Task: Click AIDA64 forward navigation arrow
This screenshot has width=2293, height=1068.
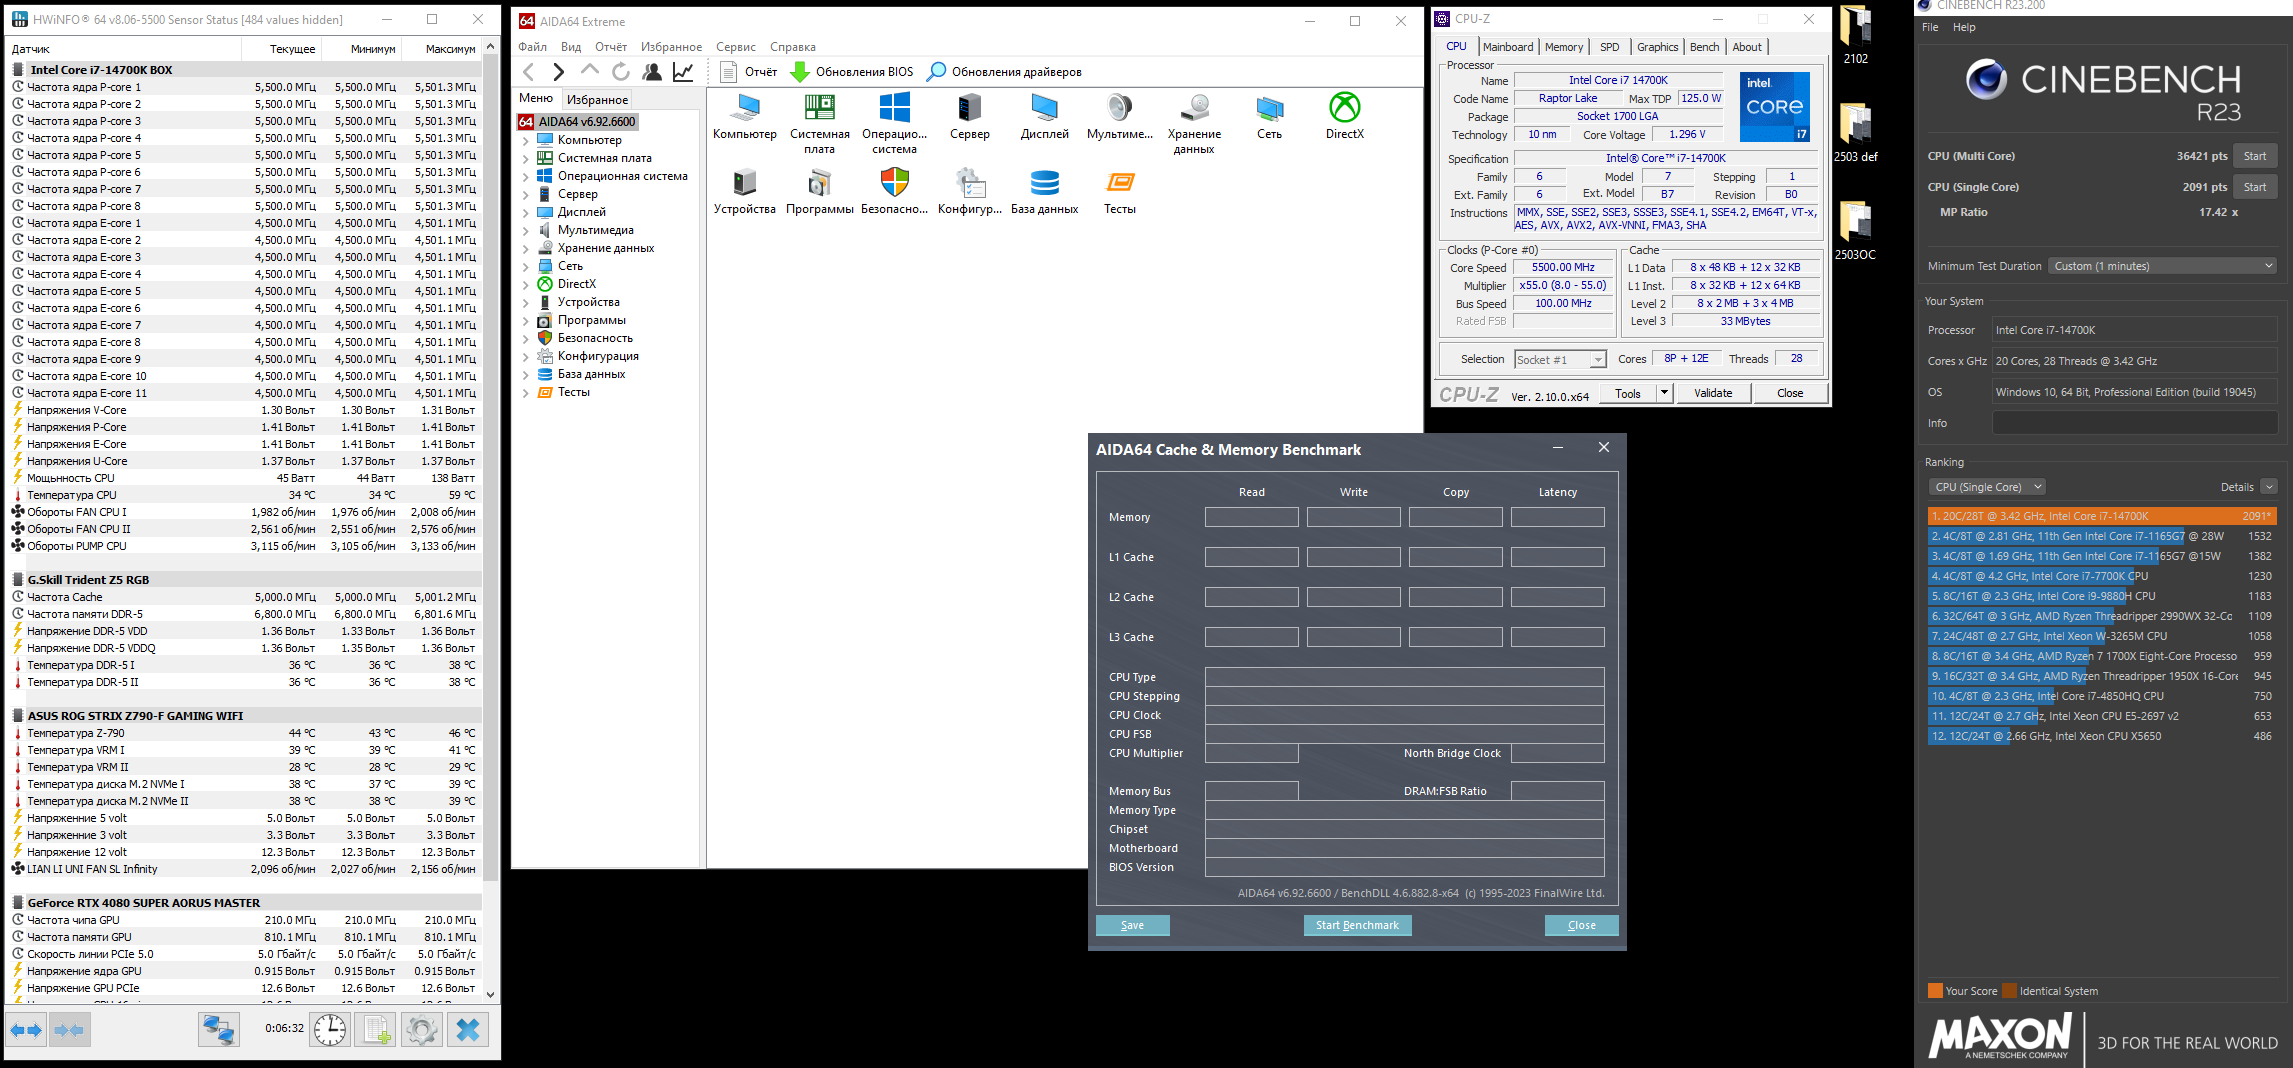Action: 559,71
